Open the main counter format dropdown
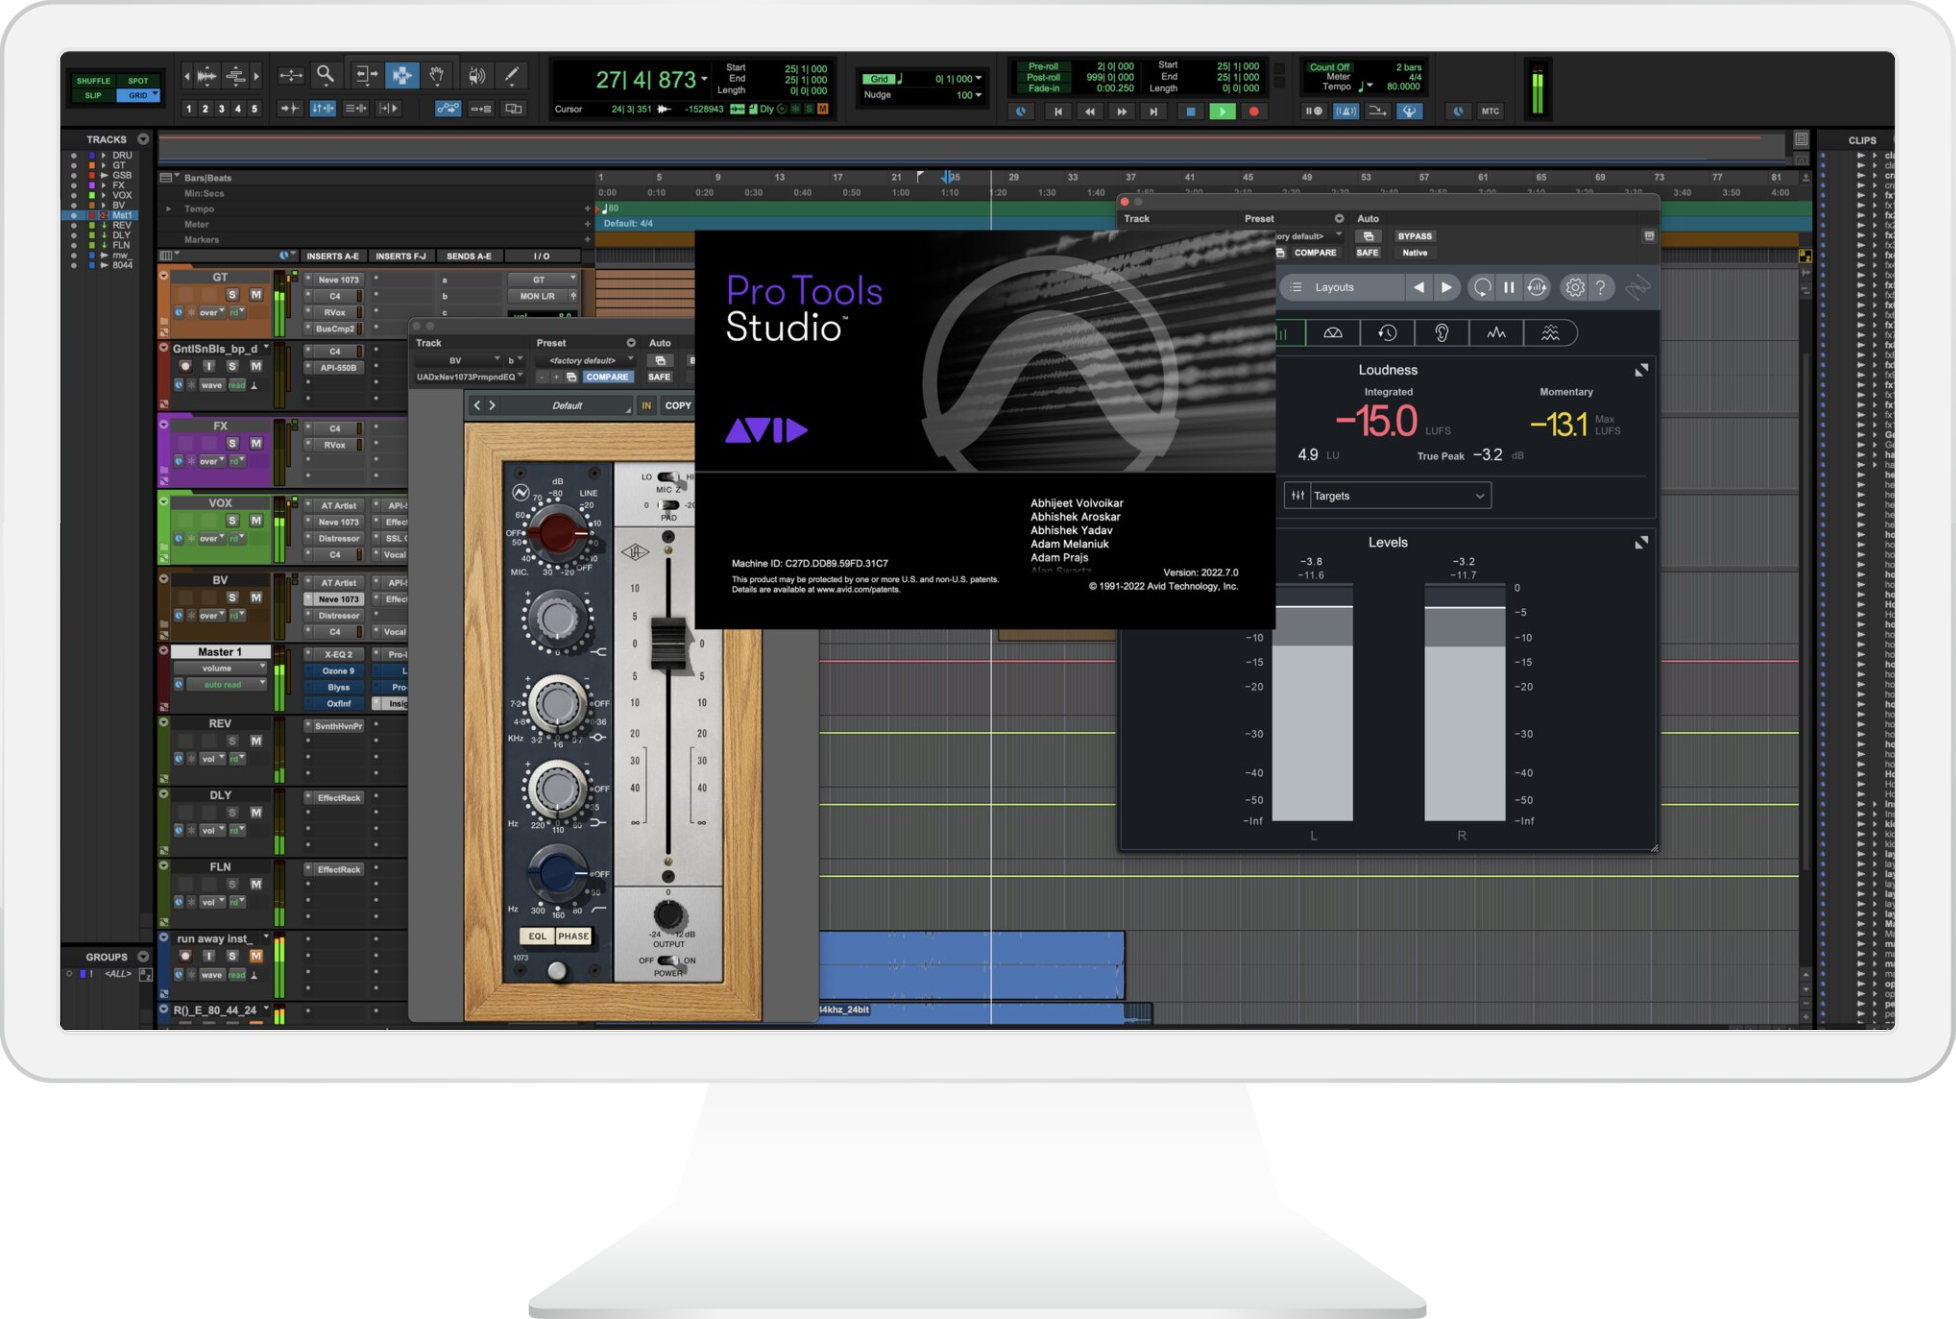Image resolution: width=1956 pixels, height=1319 pixels. tap(704, 79)
